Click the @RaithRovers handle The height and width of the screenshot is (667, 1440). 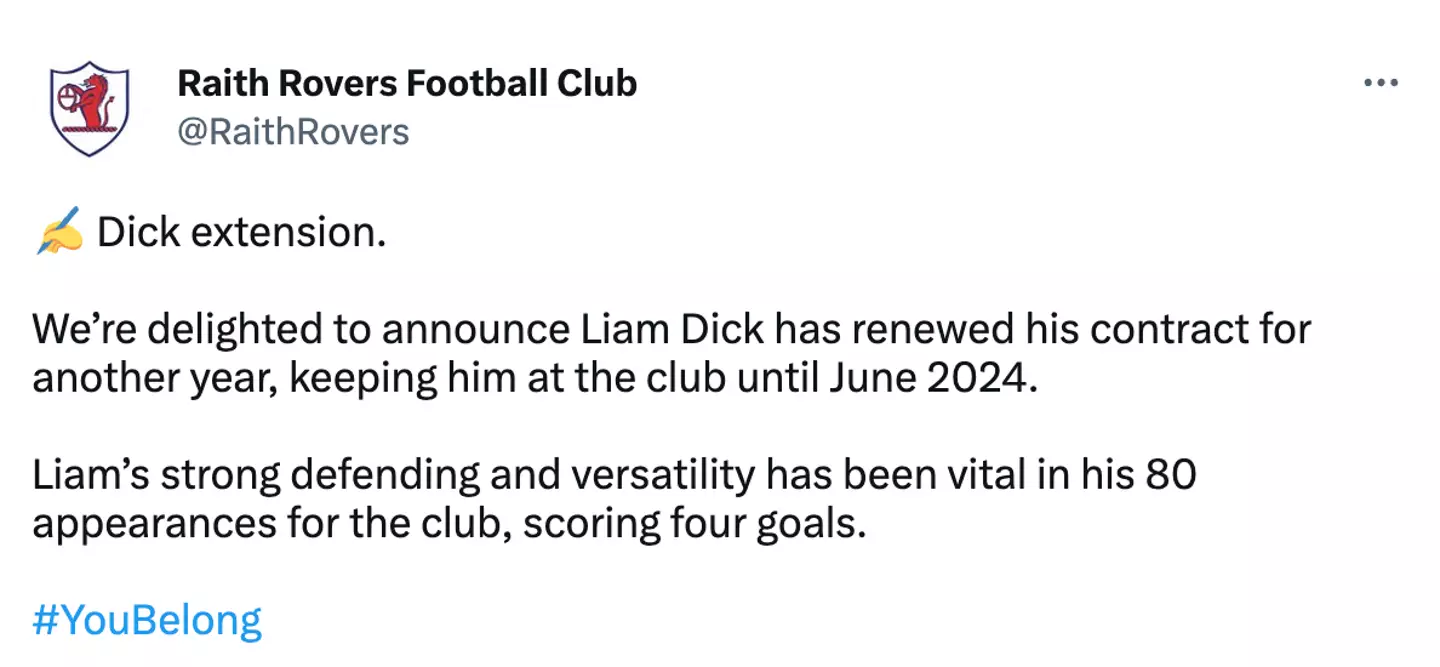[293, 132]
